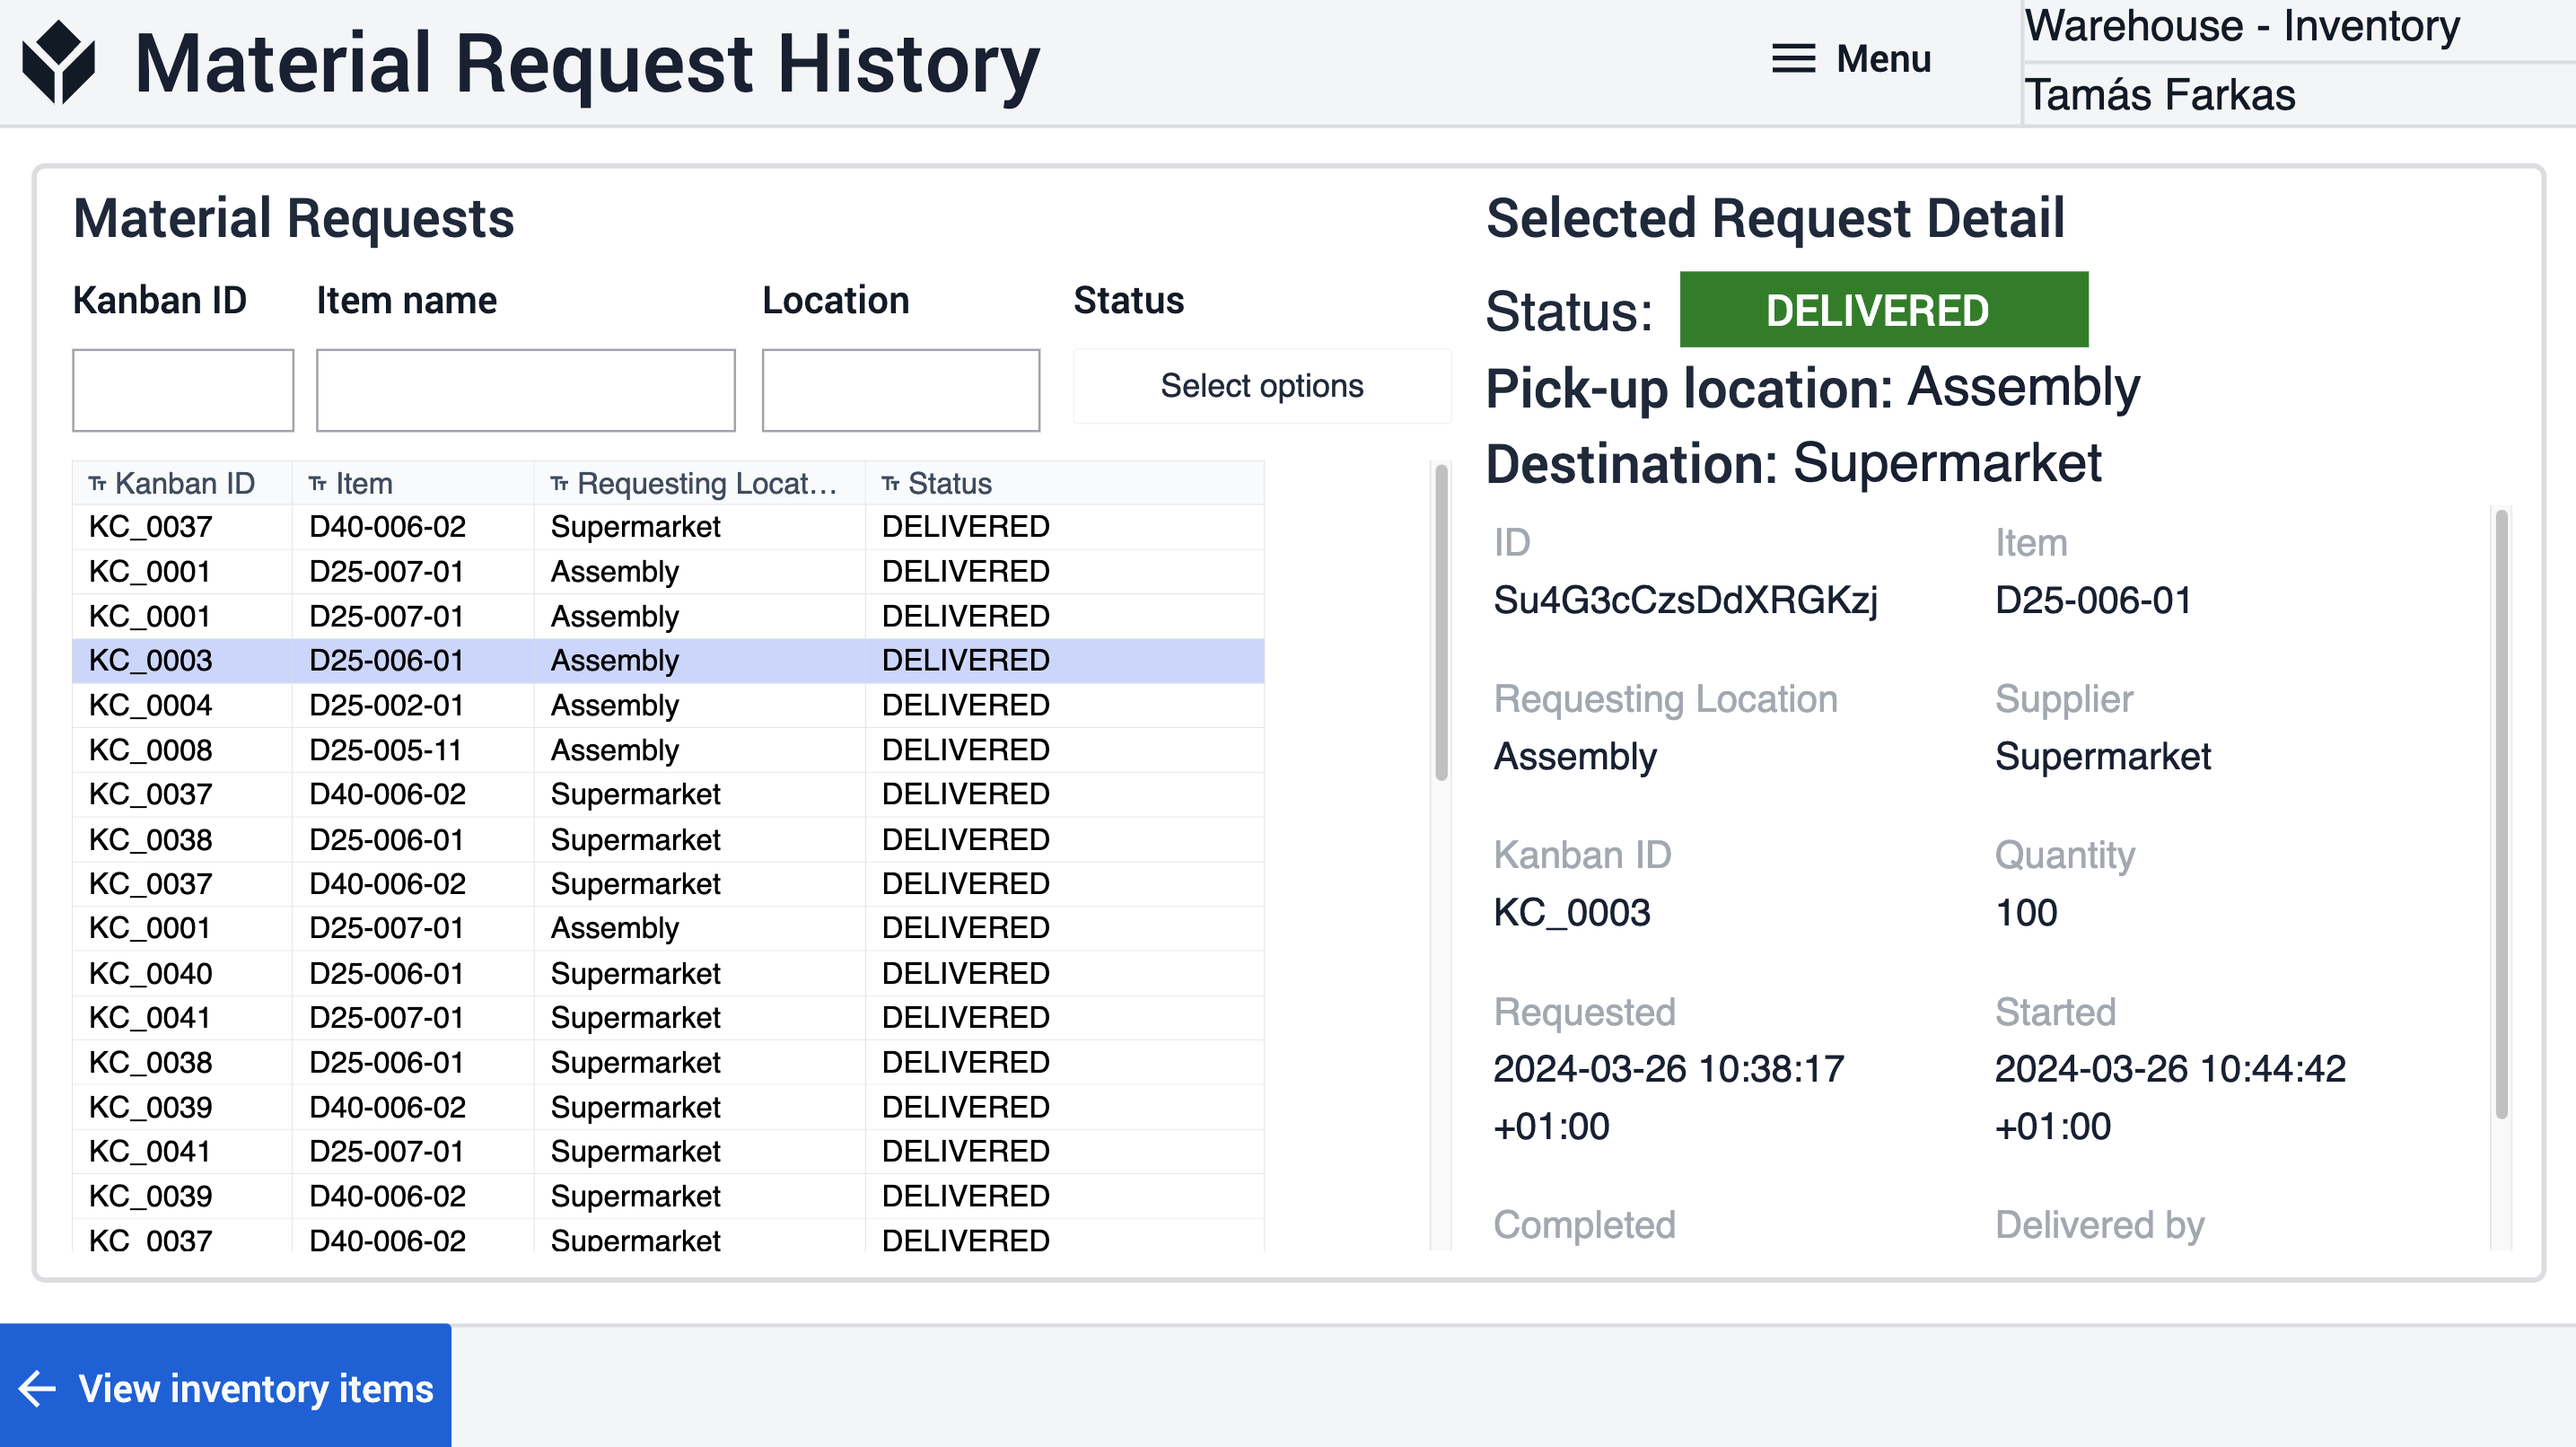Click the green DELIVERED status badge
This screenshot has width=2576, height=1447.
pyautogui.click(x=1883, y=310)
